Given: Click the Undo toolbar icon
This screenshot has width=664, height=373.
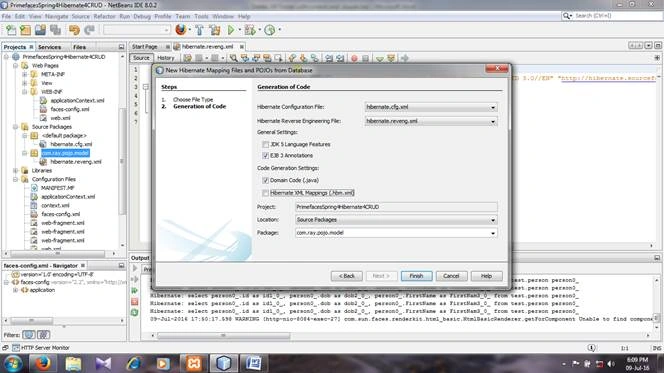Looking at the screenshot, I should 74,30.
